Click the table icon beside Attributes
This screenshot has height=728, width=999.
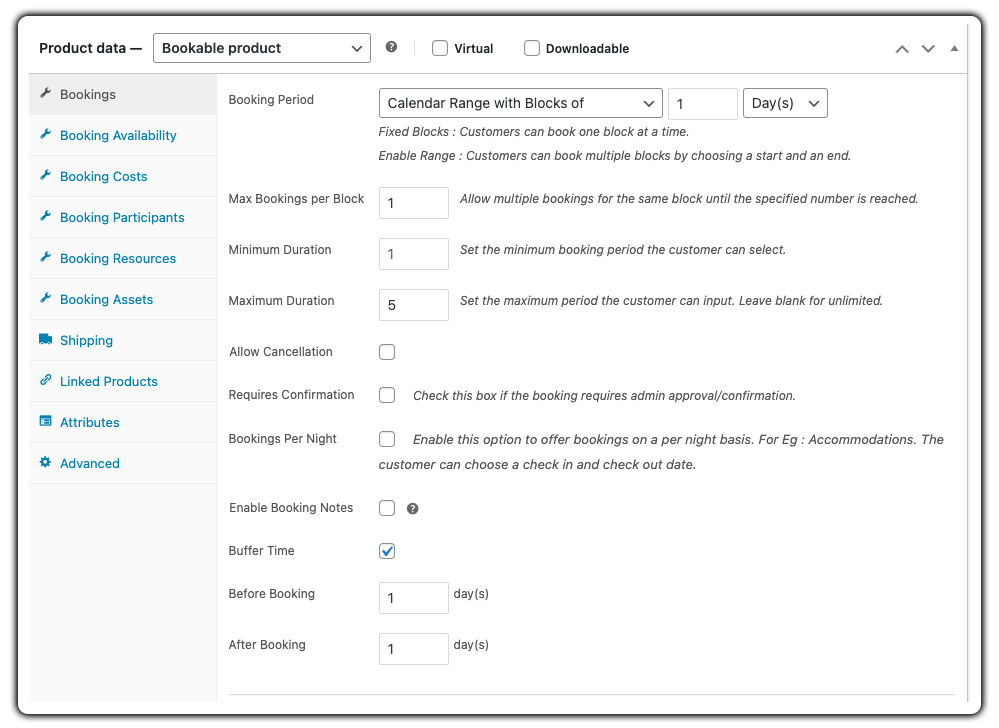point(45,421)
